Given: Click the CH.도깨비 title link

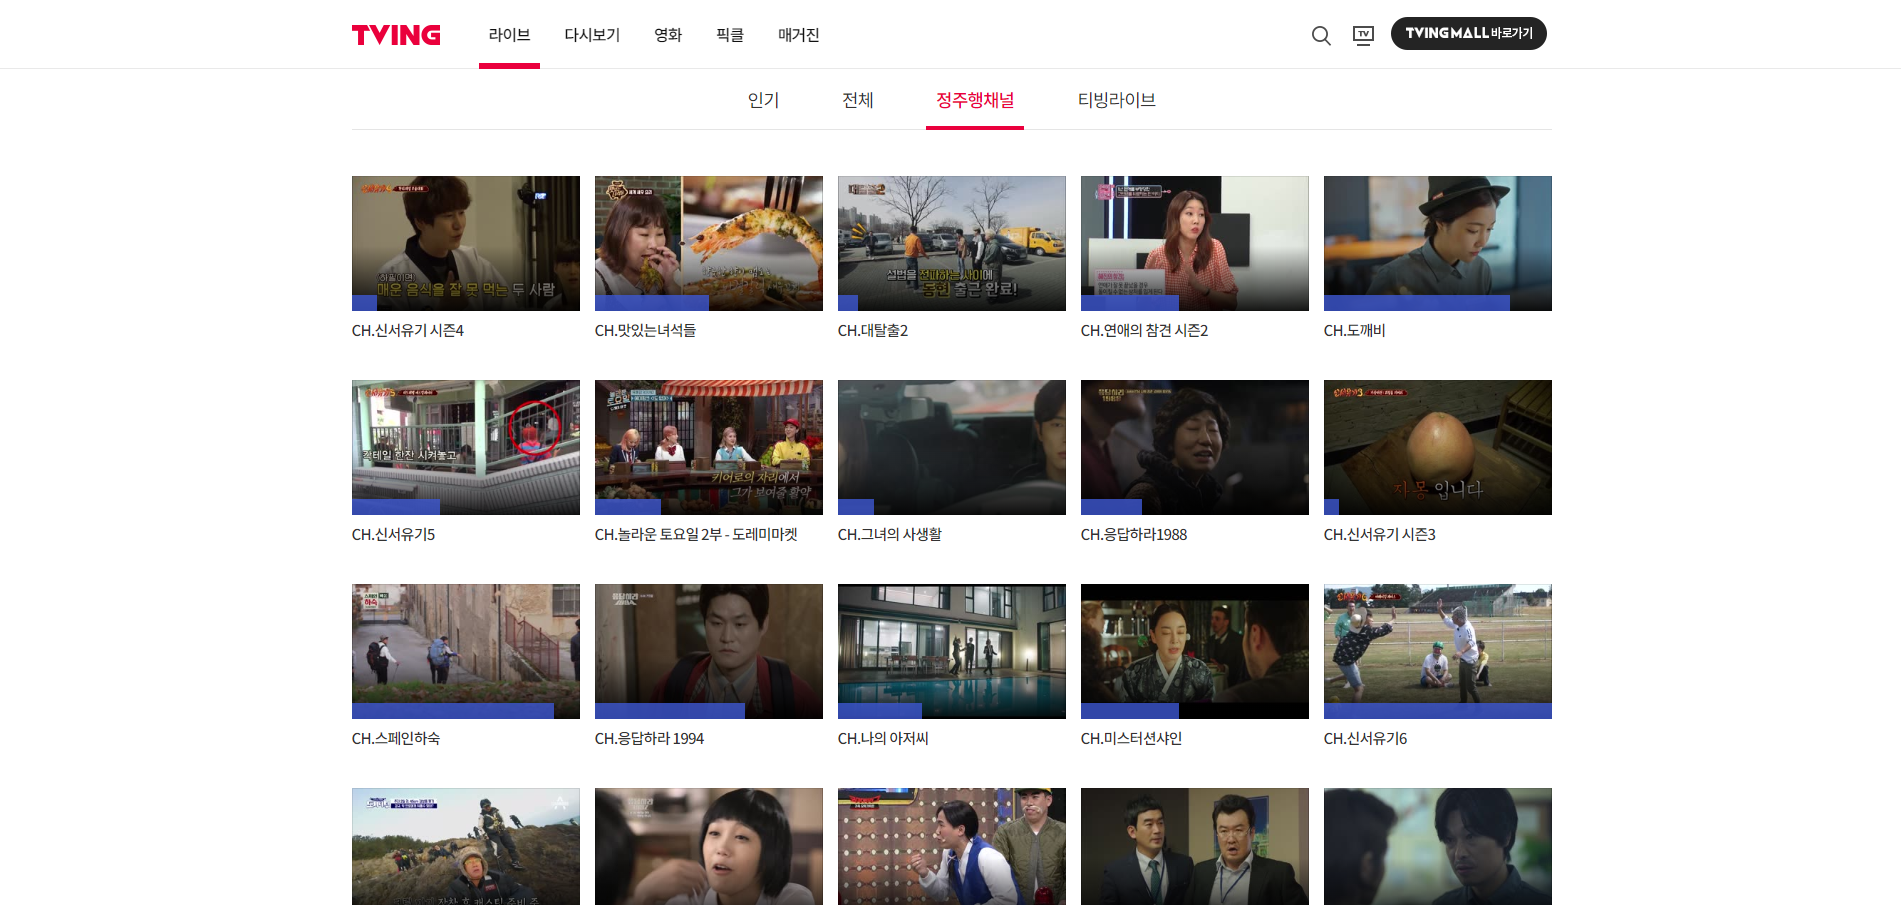Looking at the screenshot, I should pyautogui.click(x=1354, y=331).
